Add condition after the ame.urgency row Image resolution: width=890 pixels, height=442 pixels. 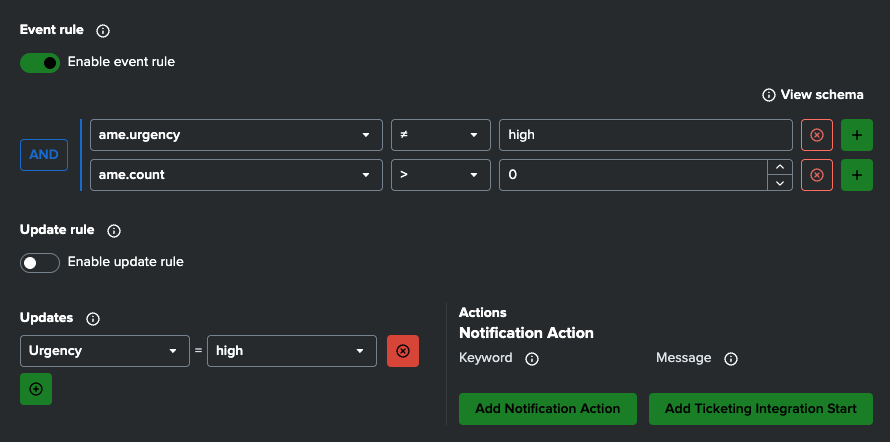coord(857,135)
